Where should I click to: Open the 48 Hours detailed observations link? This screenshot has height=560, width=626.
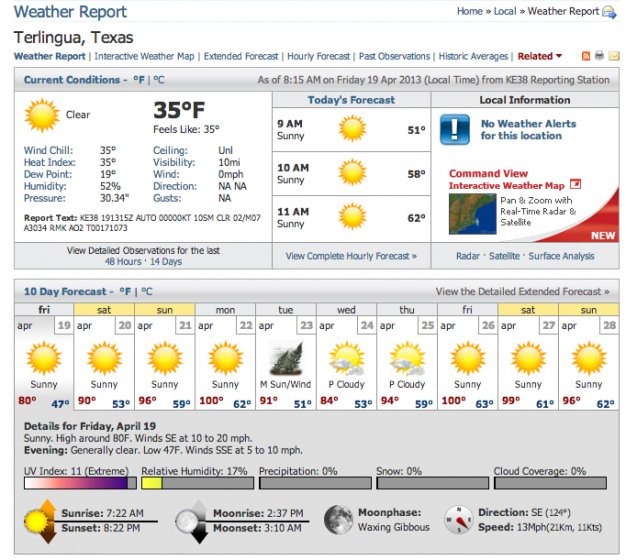tap(123, 262)
